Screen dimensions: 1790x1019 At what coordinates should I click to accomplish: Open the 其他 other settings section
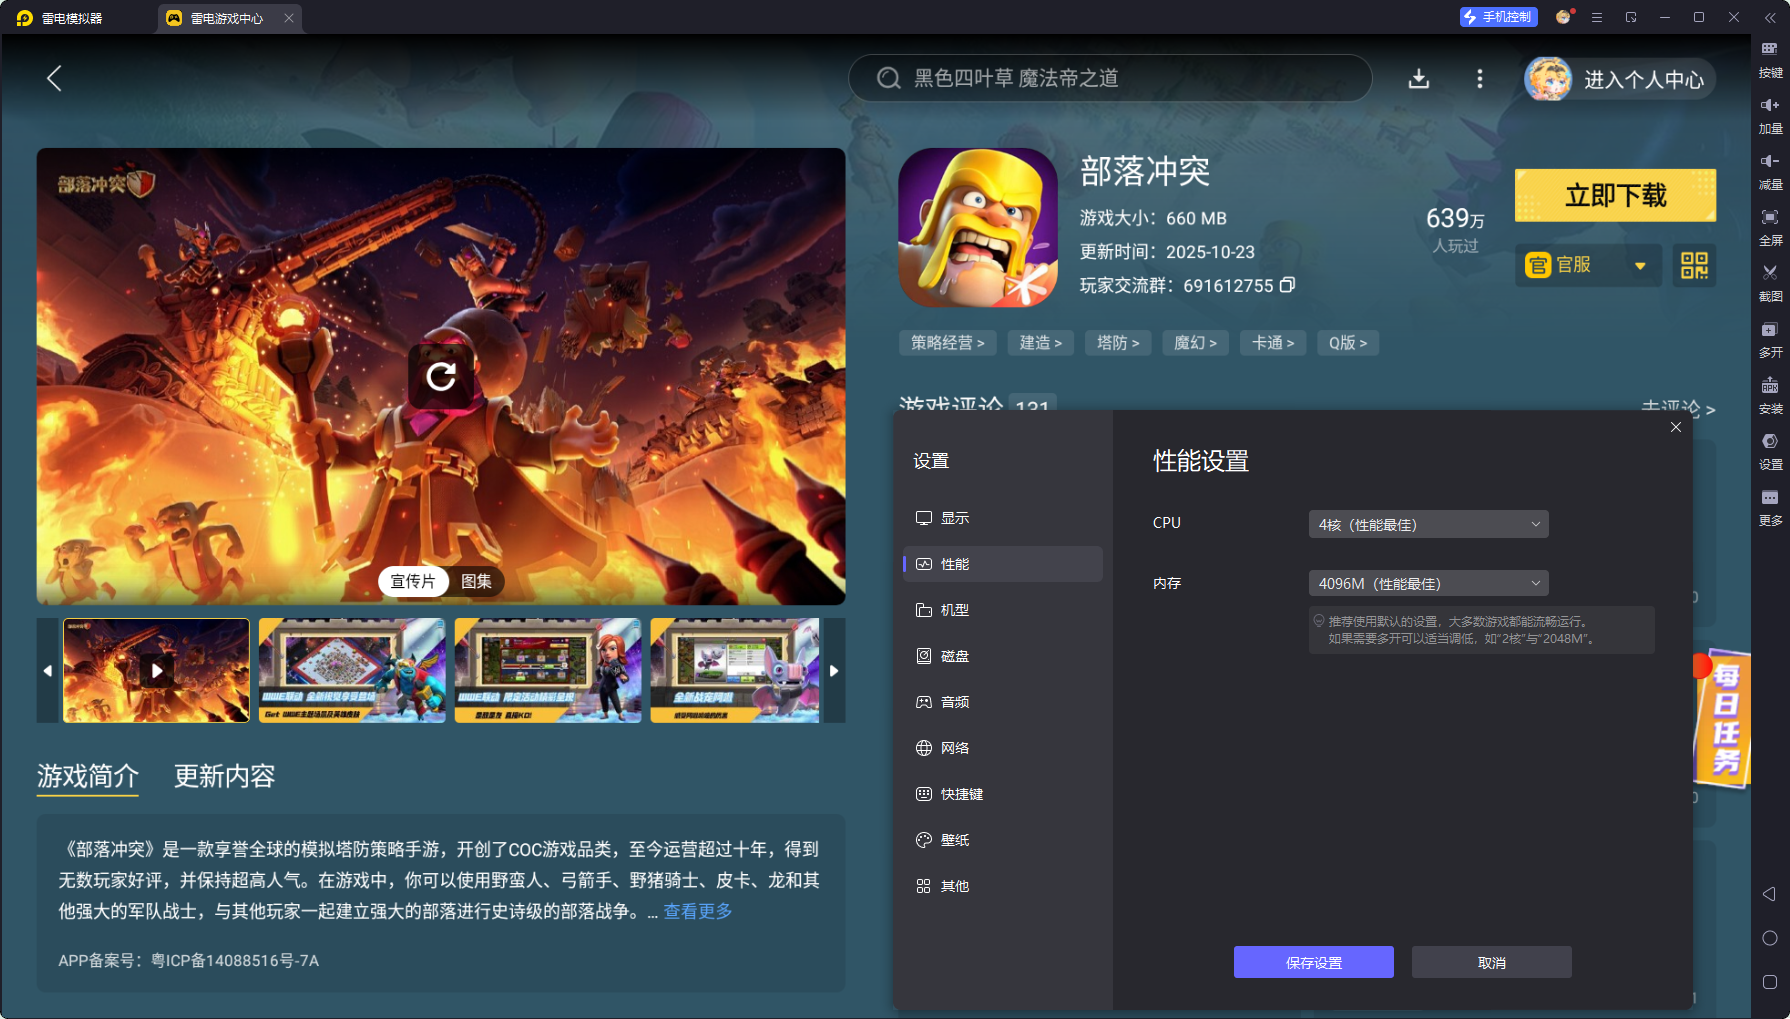(1003, 886)
